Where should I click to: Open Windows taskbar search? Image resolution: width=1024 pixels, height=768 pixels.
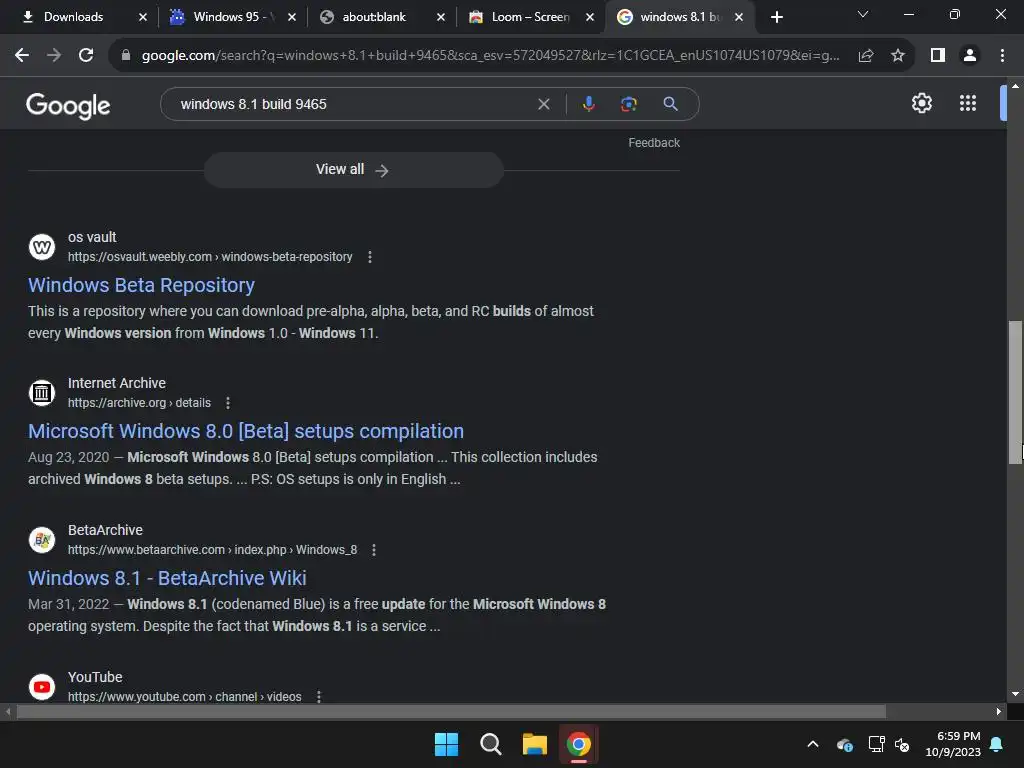pyautogui.click(x=490, y=744)
